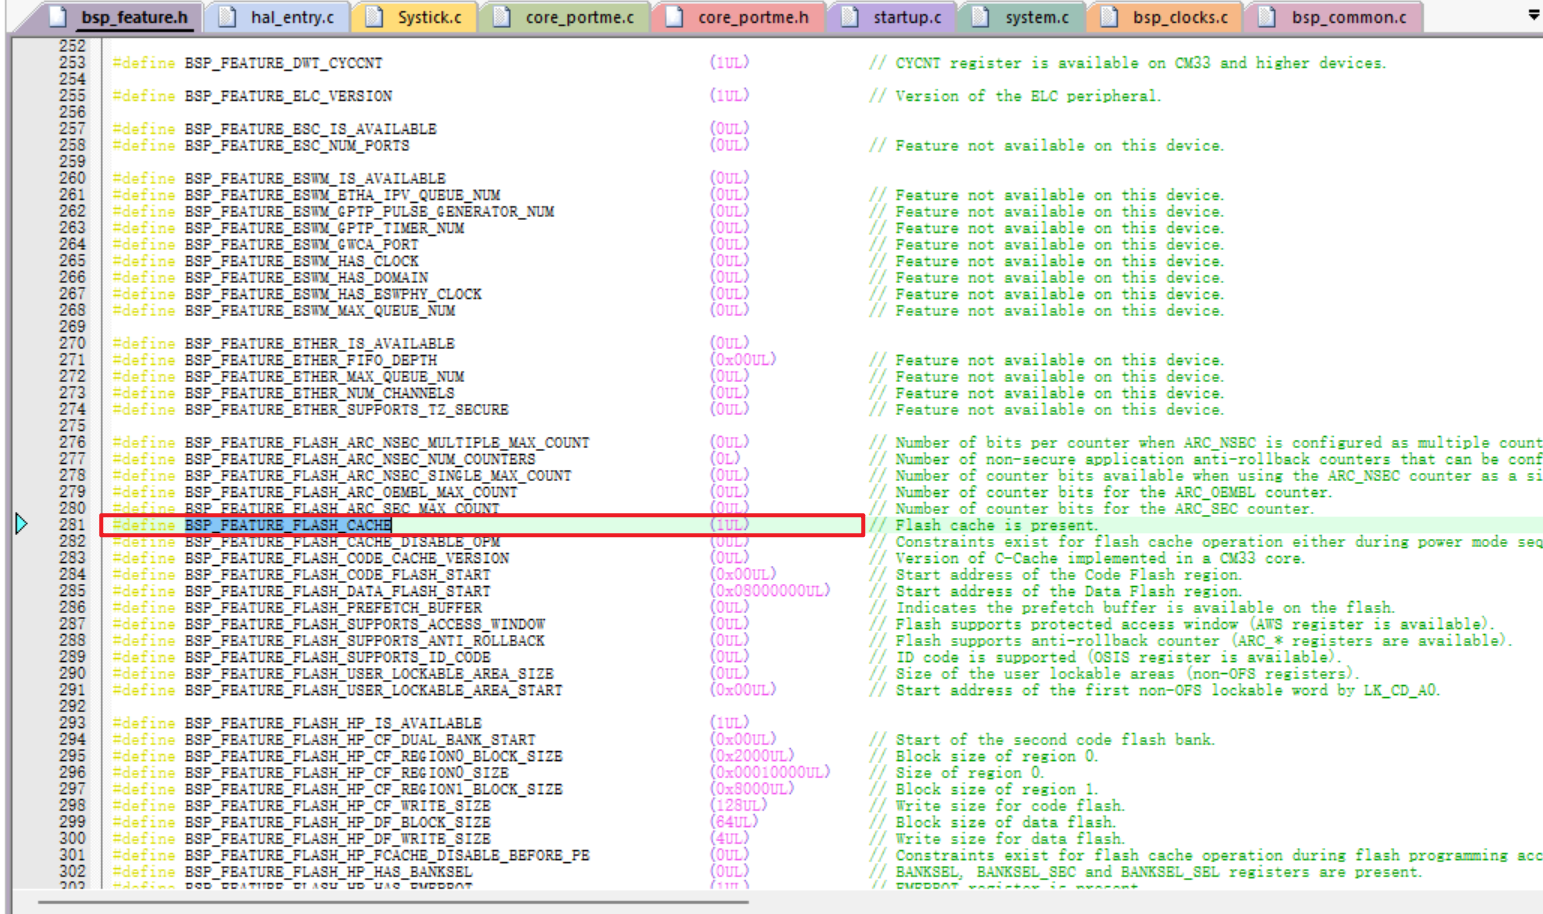Image resolution: width=1543 pixels, height=914 pixels.
Task: Switch to startup.c tab
Action: (892, 17)
